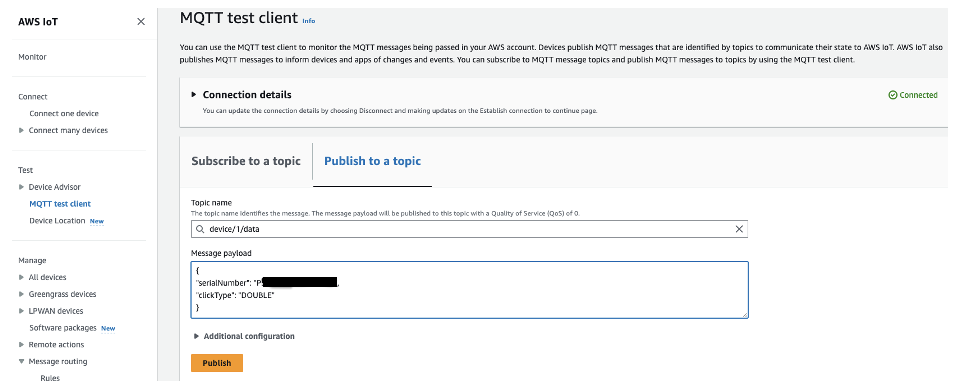Click the Connect section label

(33, 97)
